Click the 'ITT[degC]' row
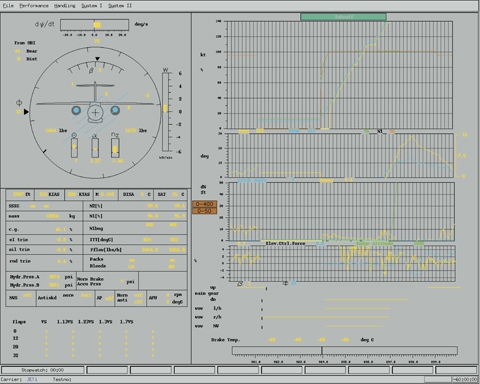Screen dimensions: 480x384 (135, 239)
